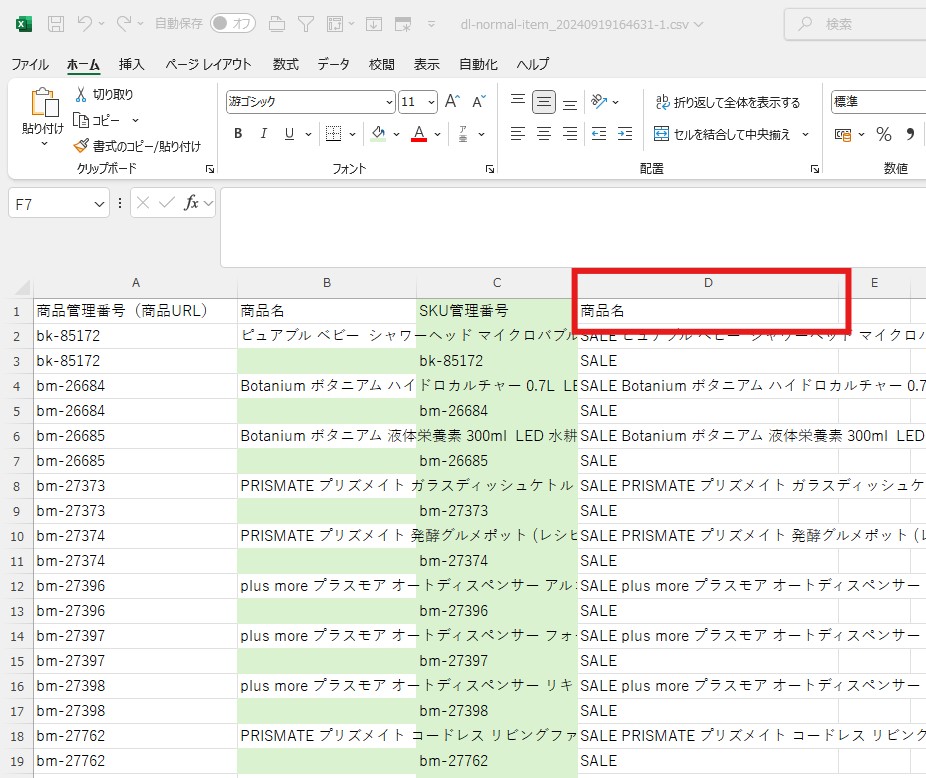Click the phonetic guide (ふりがな) icon

[x=464, y=134]
